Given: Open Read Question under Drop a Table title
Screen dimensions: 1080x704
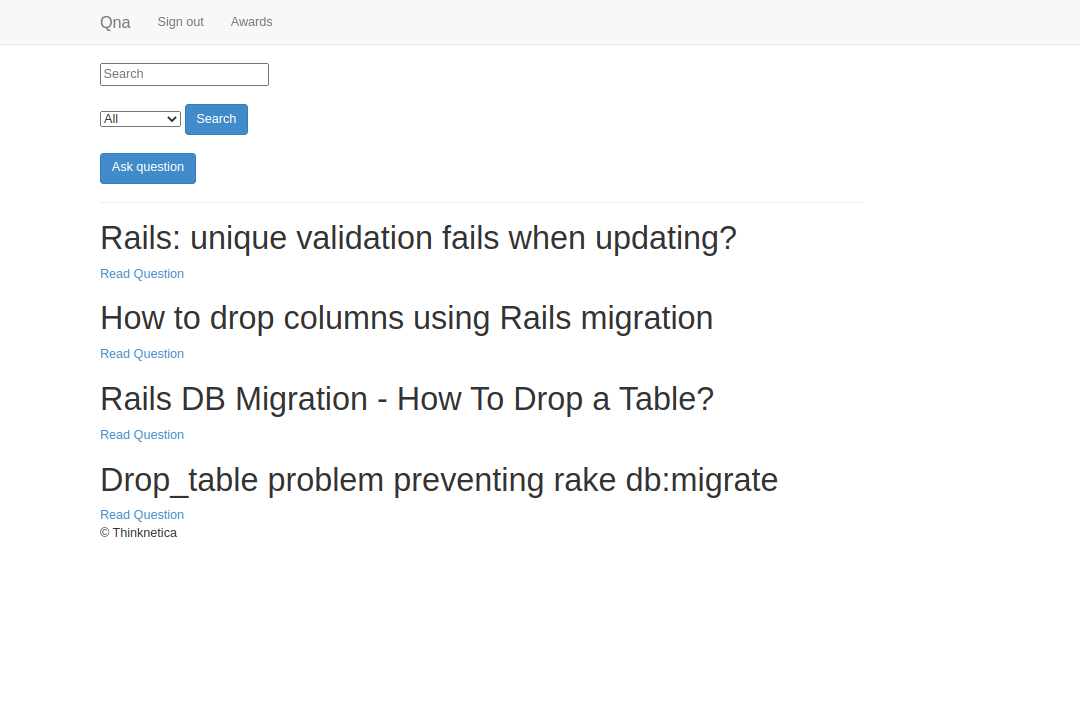Looking at the screenshot, I should point(142,435).
